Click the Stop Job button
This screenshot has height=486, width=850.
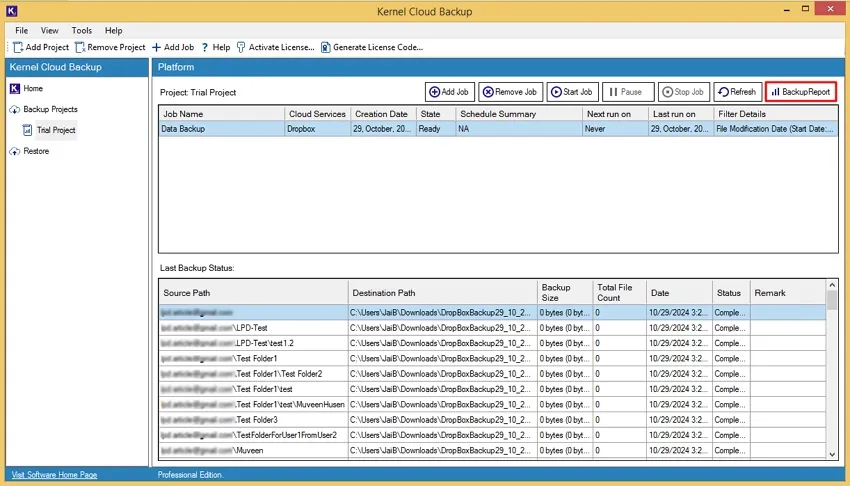point(684,92)
